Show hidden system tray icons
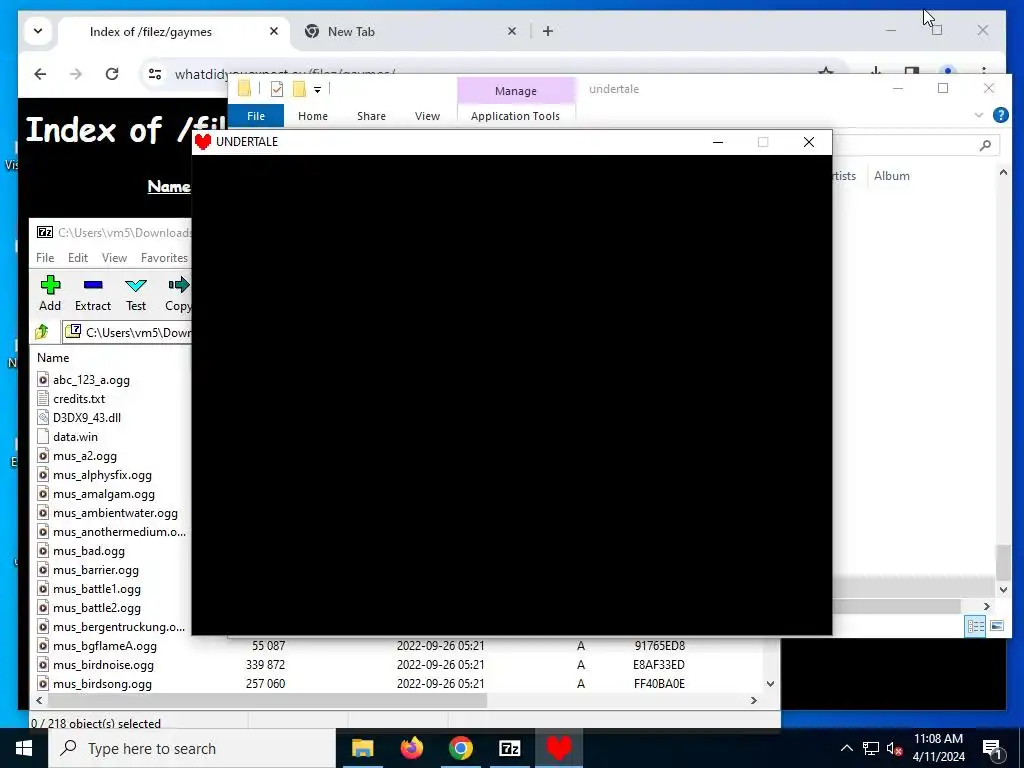The image size is (1024, 768). [846, 748]
